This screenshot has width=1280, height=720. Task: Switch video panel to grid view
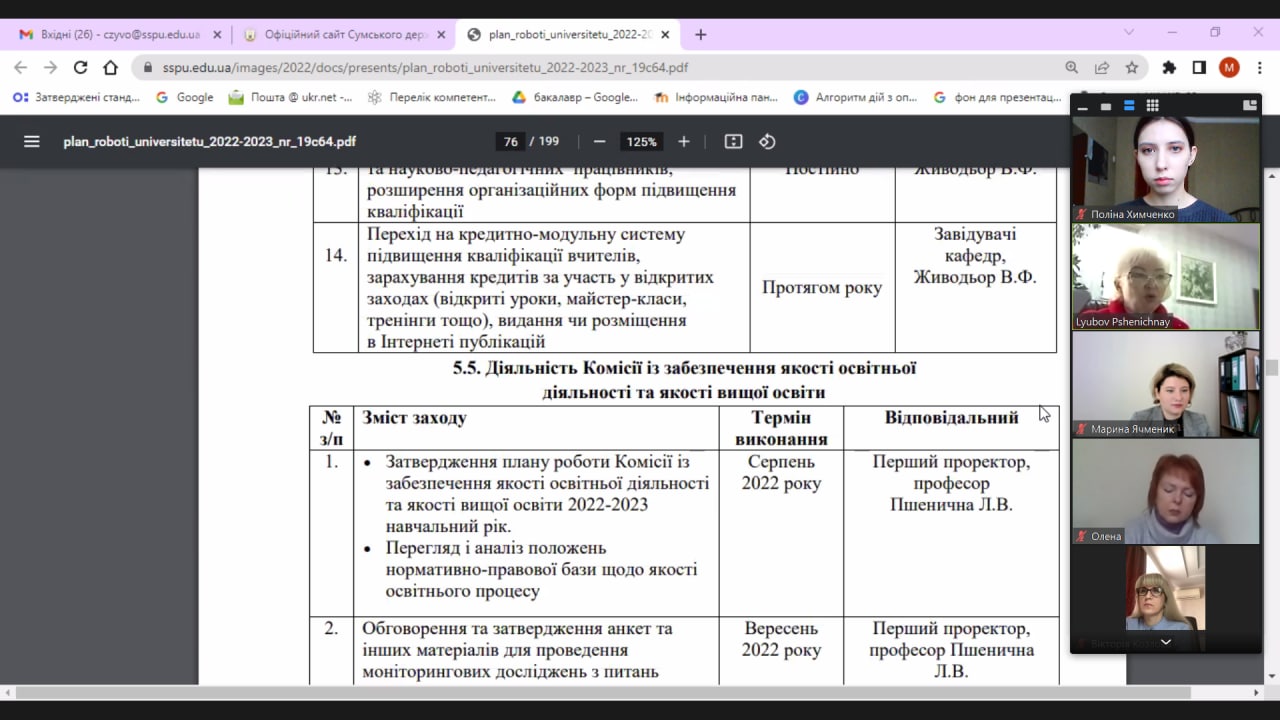(1152, 106)
